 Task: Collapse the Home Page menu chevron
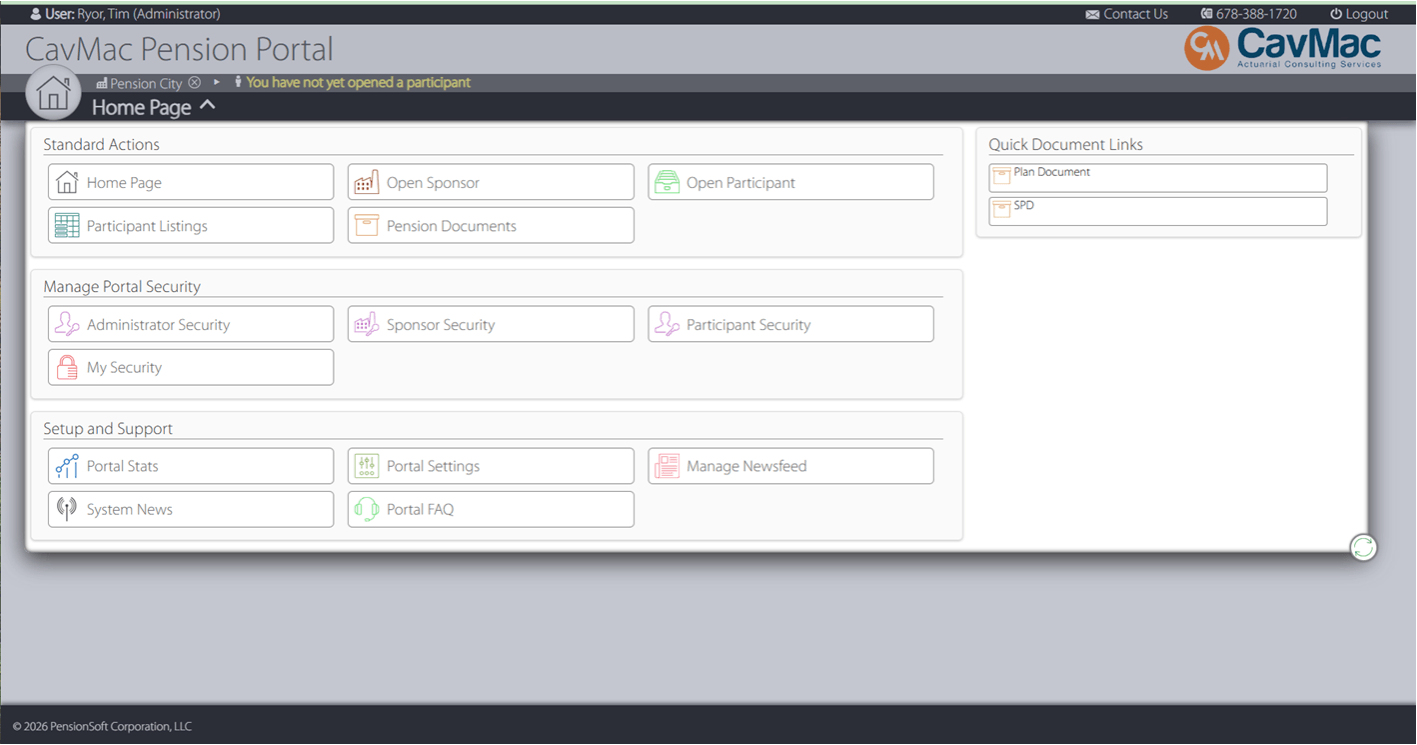(x=207, y=105)
